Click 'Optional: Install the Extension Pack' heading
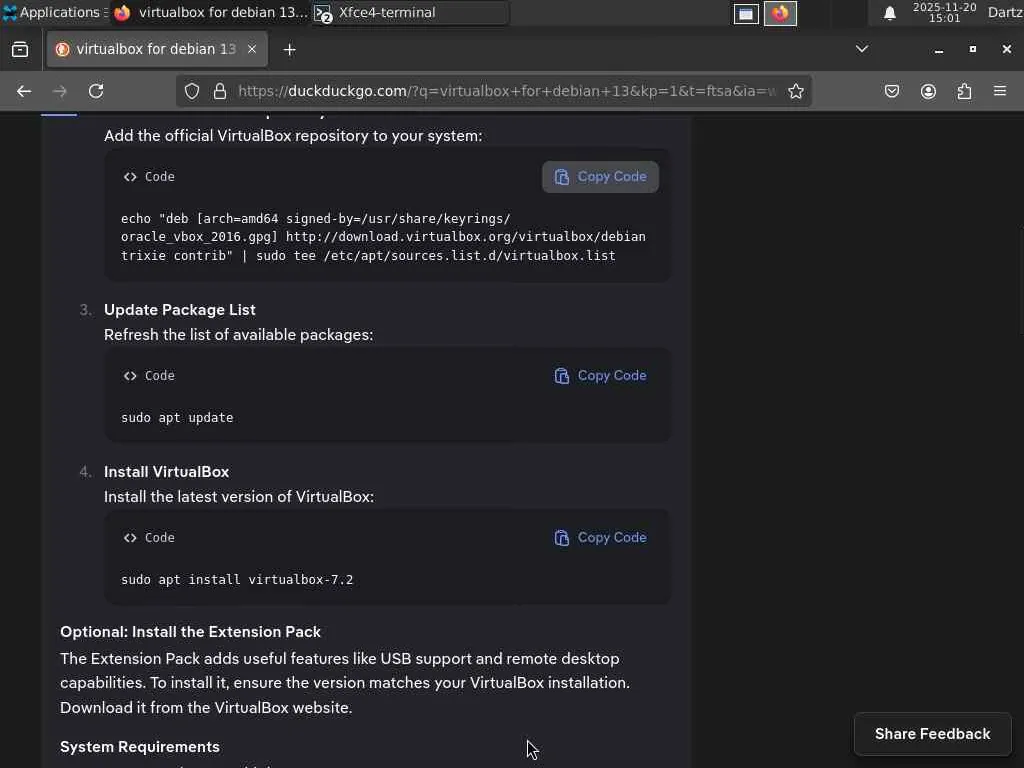This screenshot has height=768, width=1024. (x=190, y=632)
